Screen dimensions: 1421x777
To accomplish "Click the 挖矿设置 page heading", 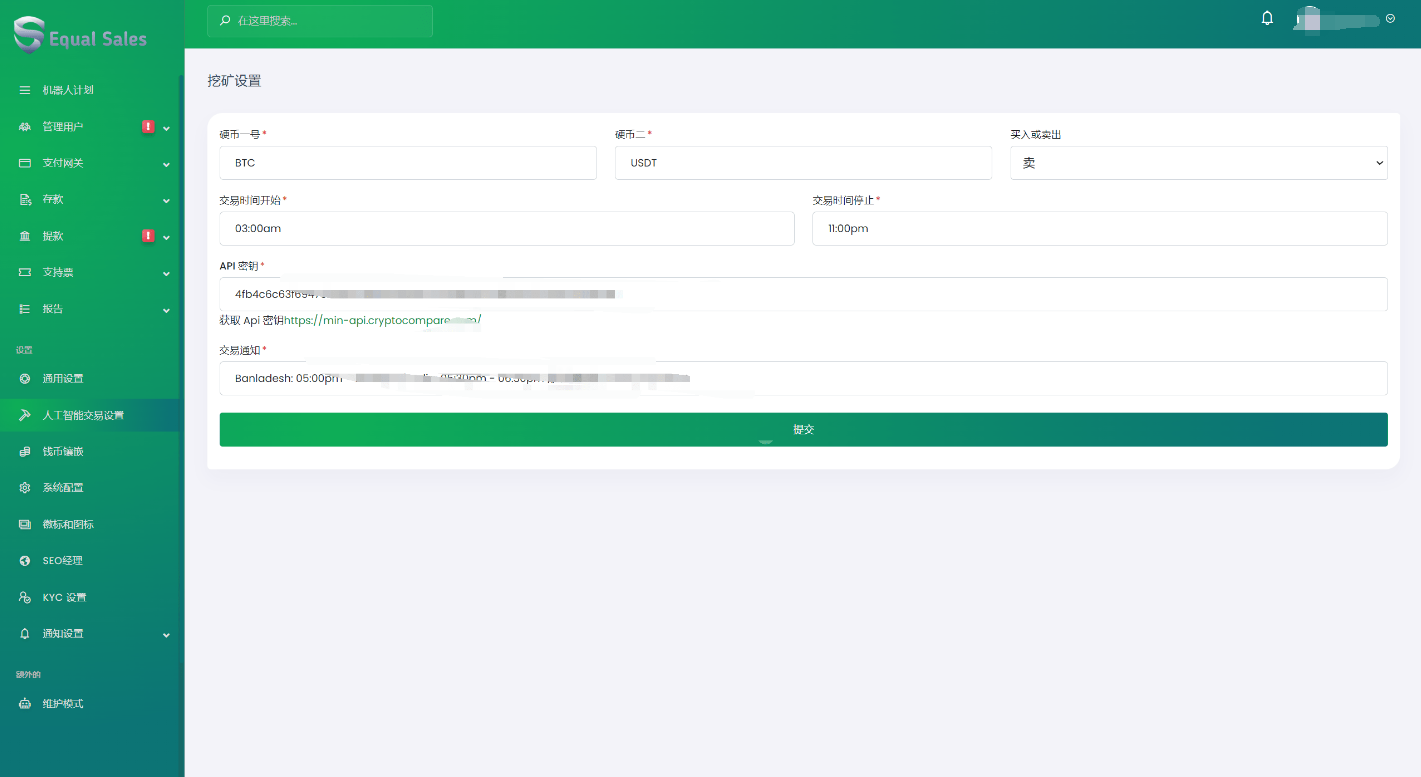I will pyautogui.click(x=234, y=81).
